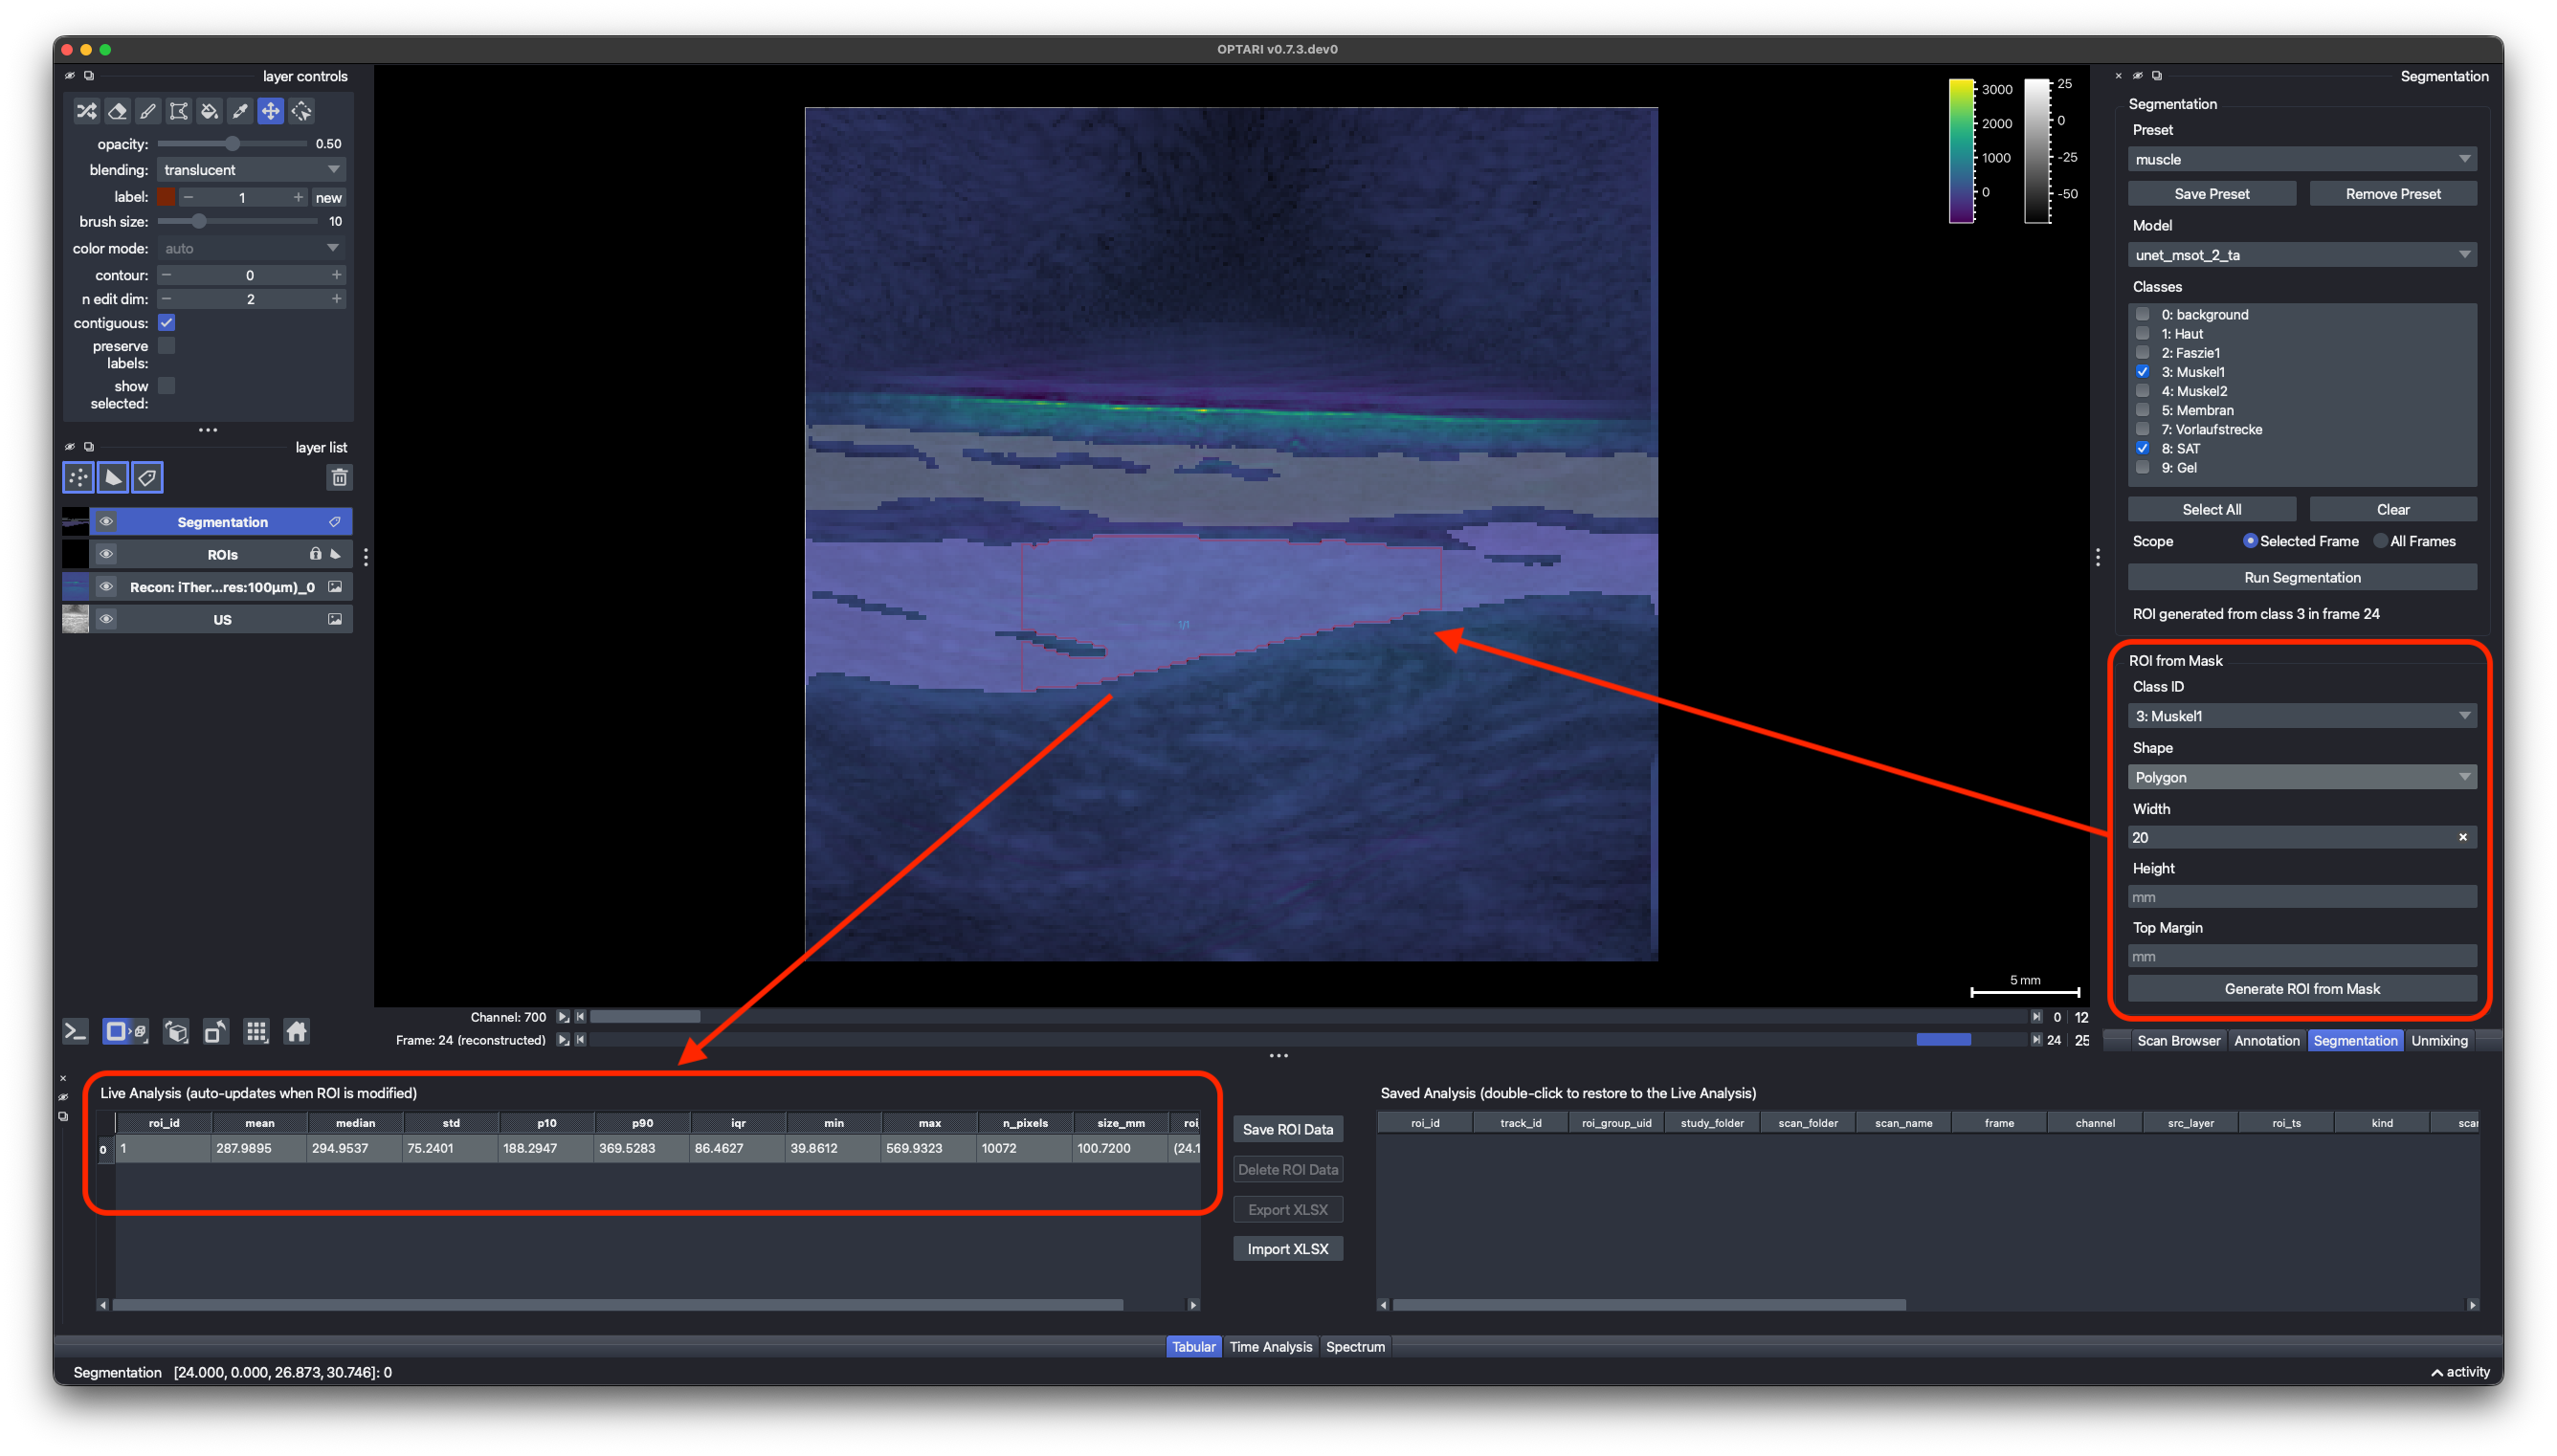Toggle visibility of US layer
This screenshot has width=2557, height=1456.
pos(106,620)
